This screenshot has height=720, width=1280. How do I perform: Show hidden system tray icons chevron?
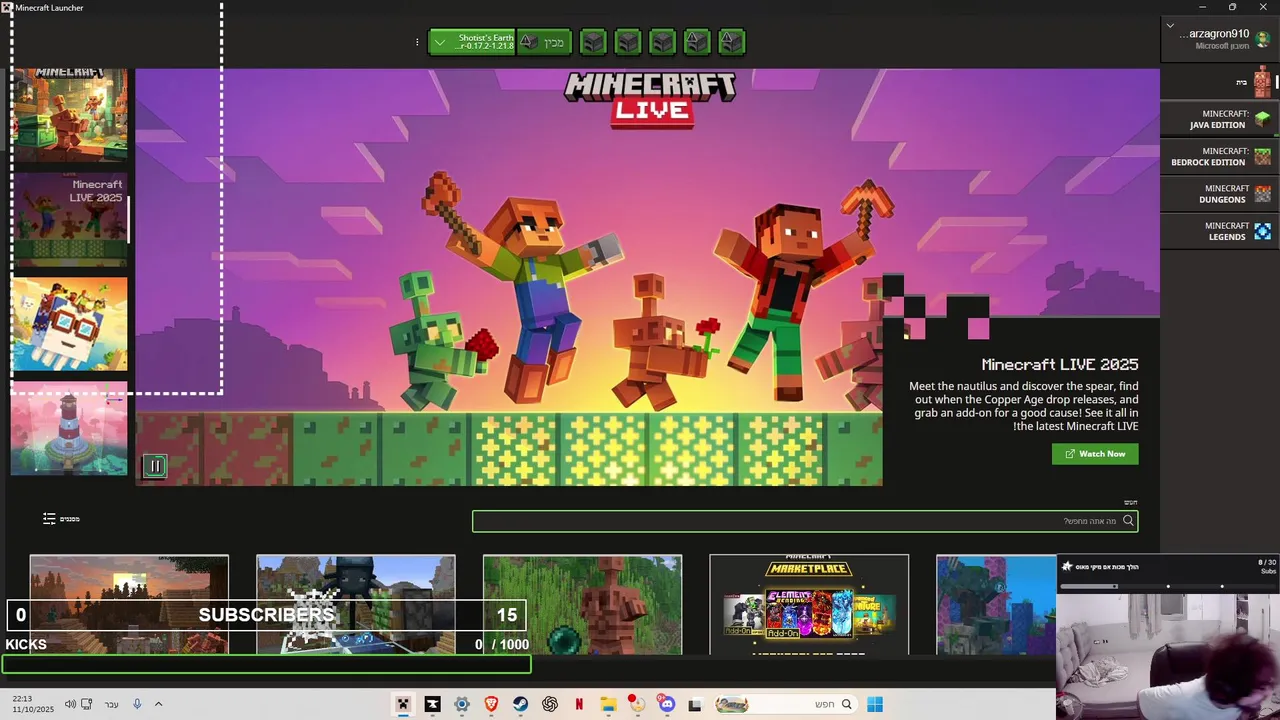[158, 704]
